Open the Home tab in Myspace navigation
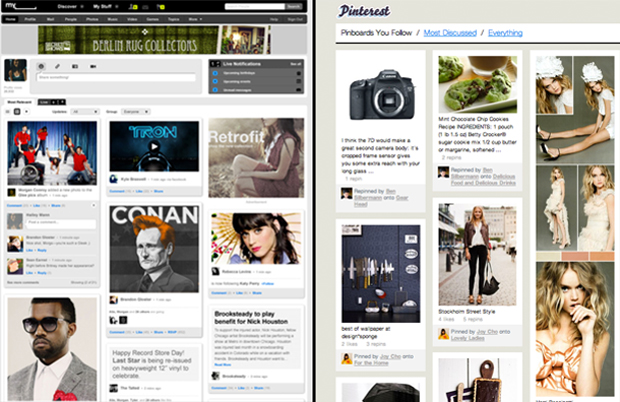Image resolution: width=620 pixels, height=402 pixels. click(10, 19)
